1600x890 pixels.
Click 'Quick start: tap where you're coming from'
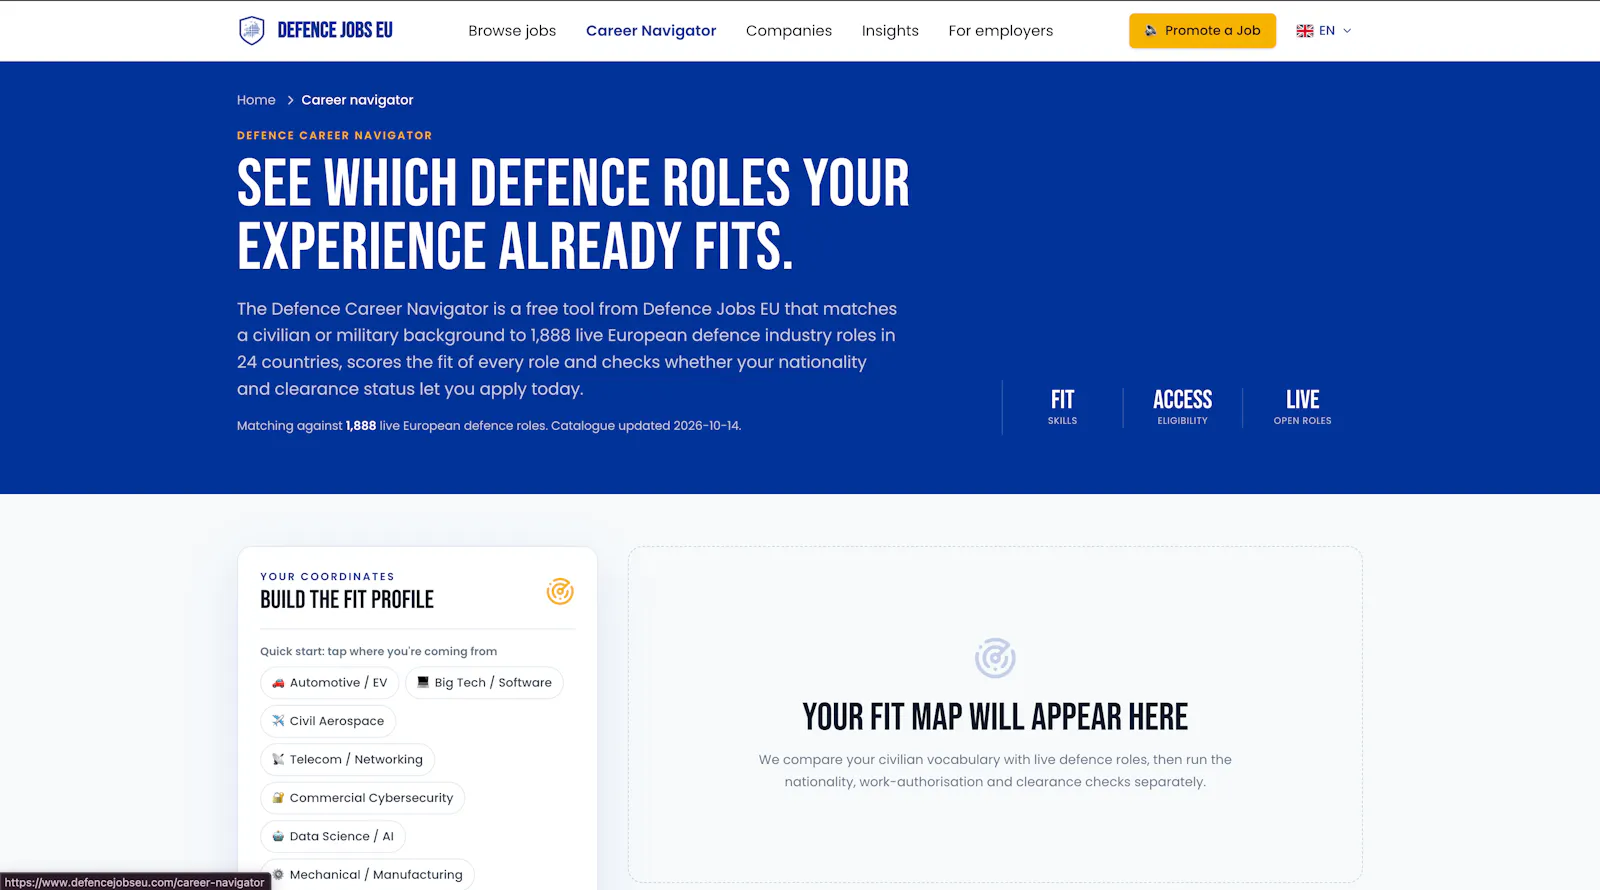click(x=378, y=651)
